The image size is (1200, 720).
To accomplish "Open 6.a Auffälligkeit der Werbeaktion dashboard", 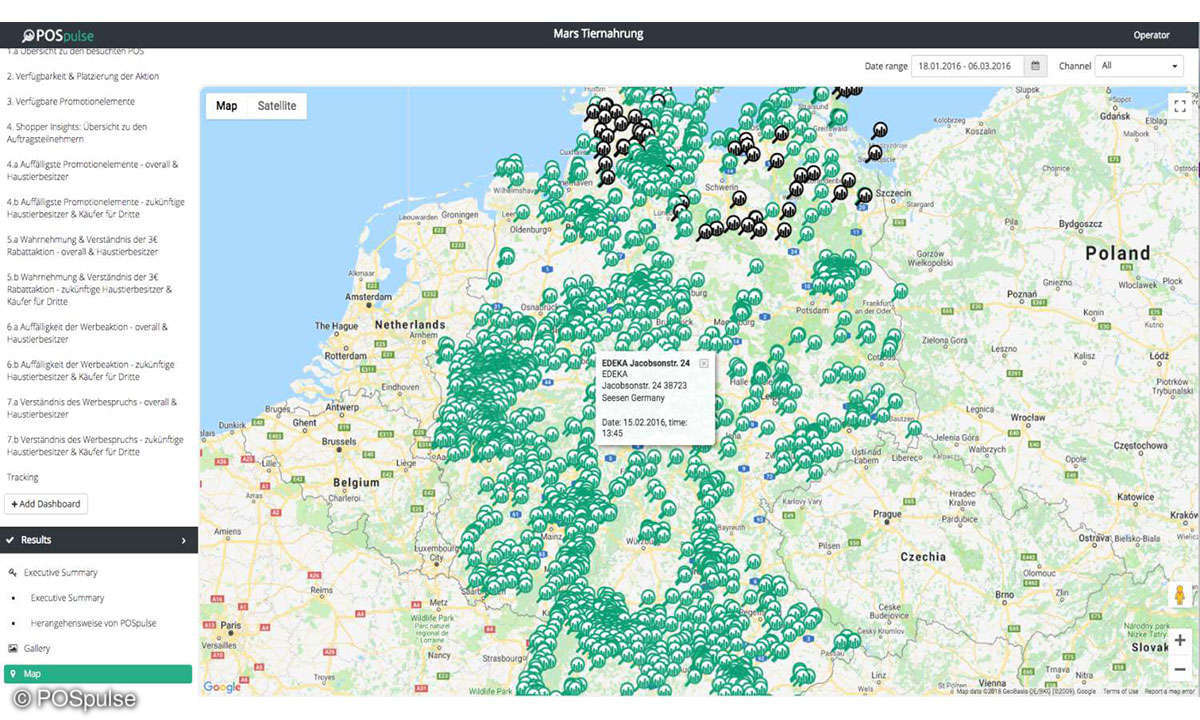I will (x=88, y=333).
